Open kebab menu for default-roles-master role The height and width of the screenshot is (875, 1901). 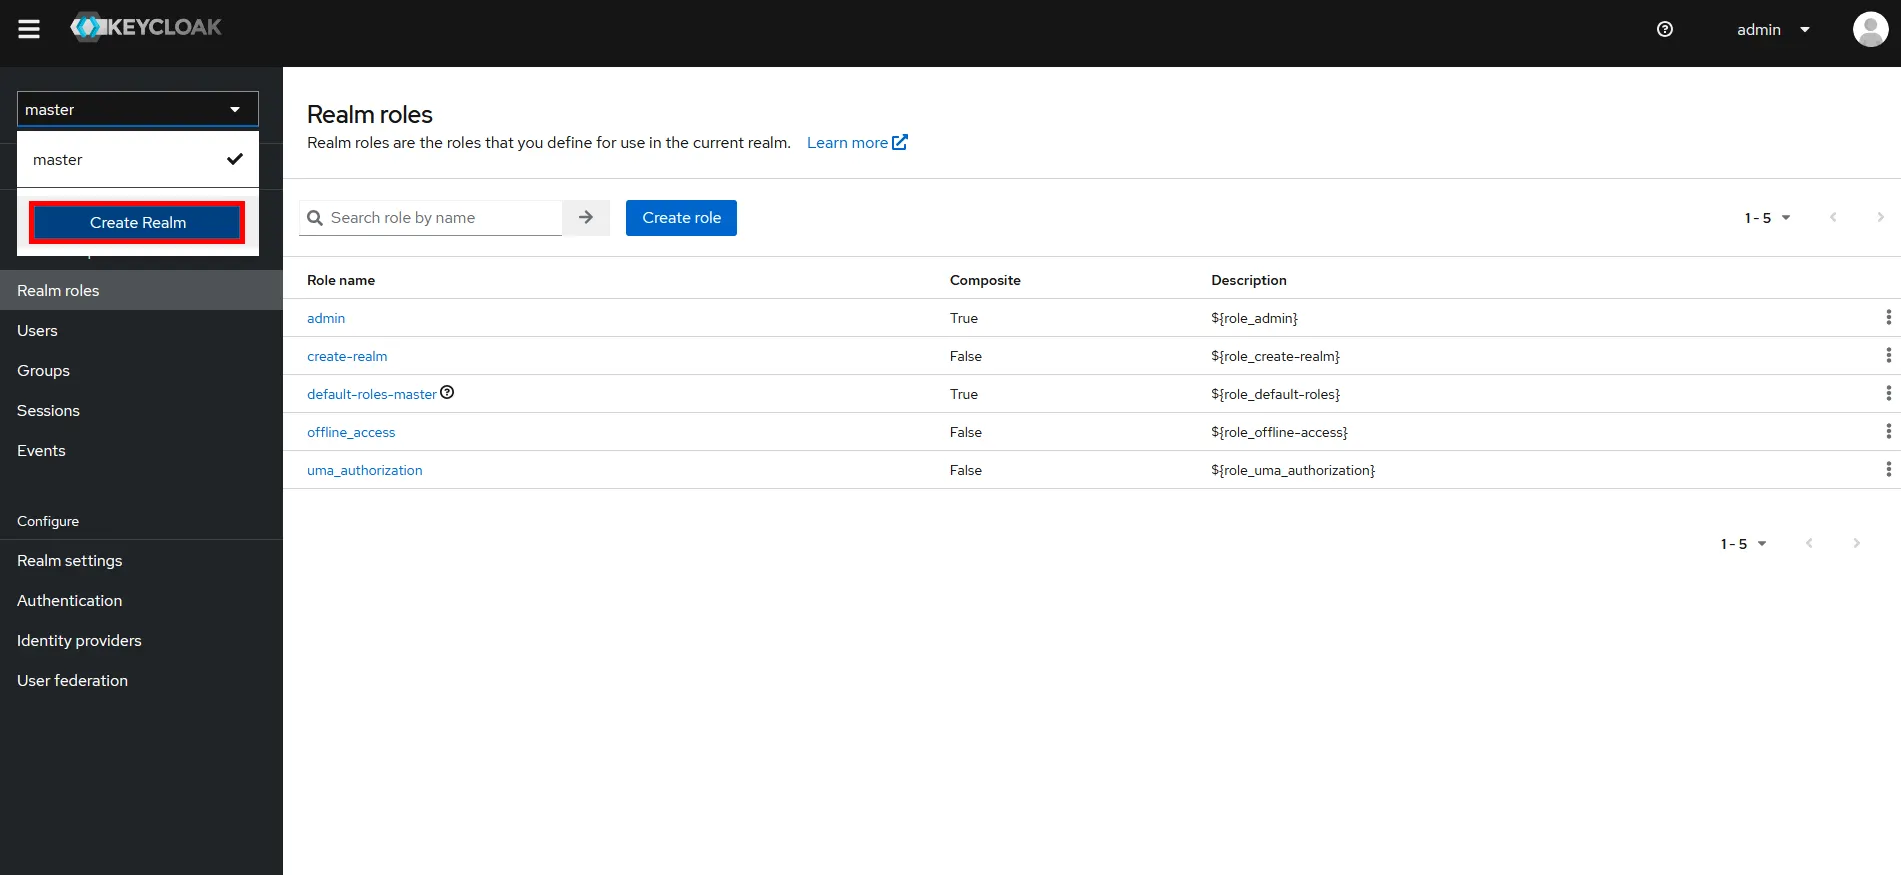(1888, 393)
